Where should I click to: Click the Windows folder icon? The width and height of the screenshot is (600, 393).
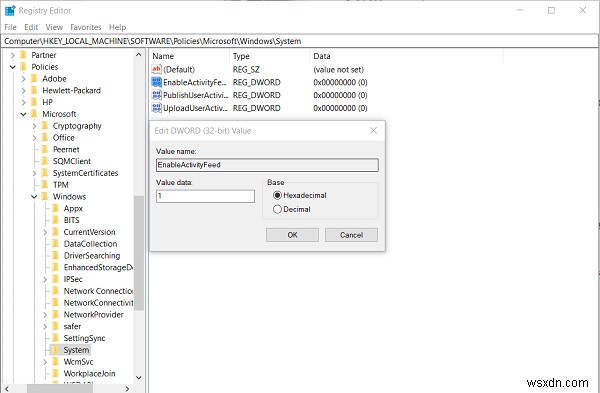[45, 196]
